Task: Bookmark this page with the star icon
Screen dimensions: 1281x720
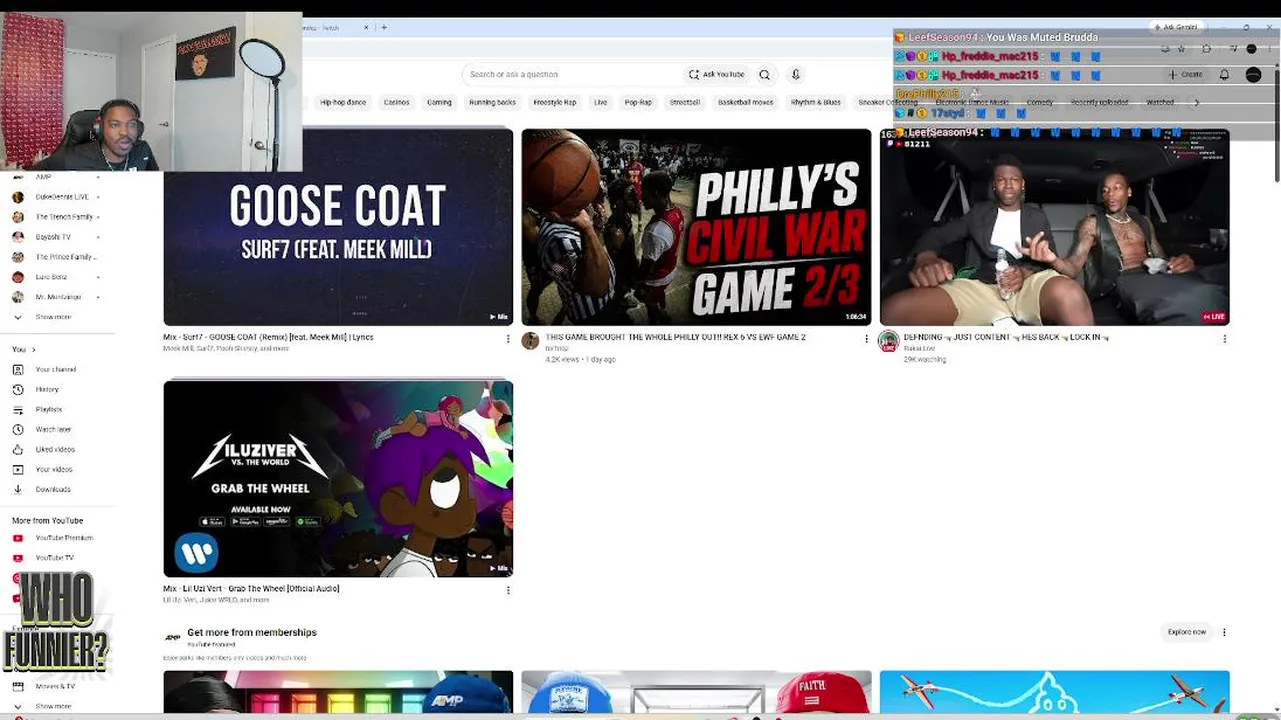Action: click(x=1181, y=48)
